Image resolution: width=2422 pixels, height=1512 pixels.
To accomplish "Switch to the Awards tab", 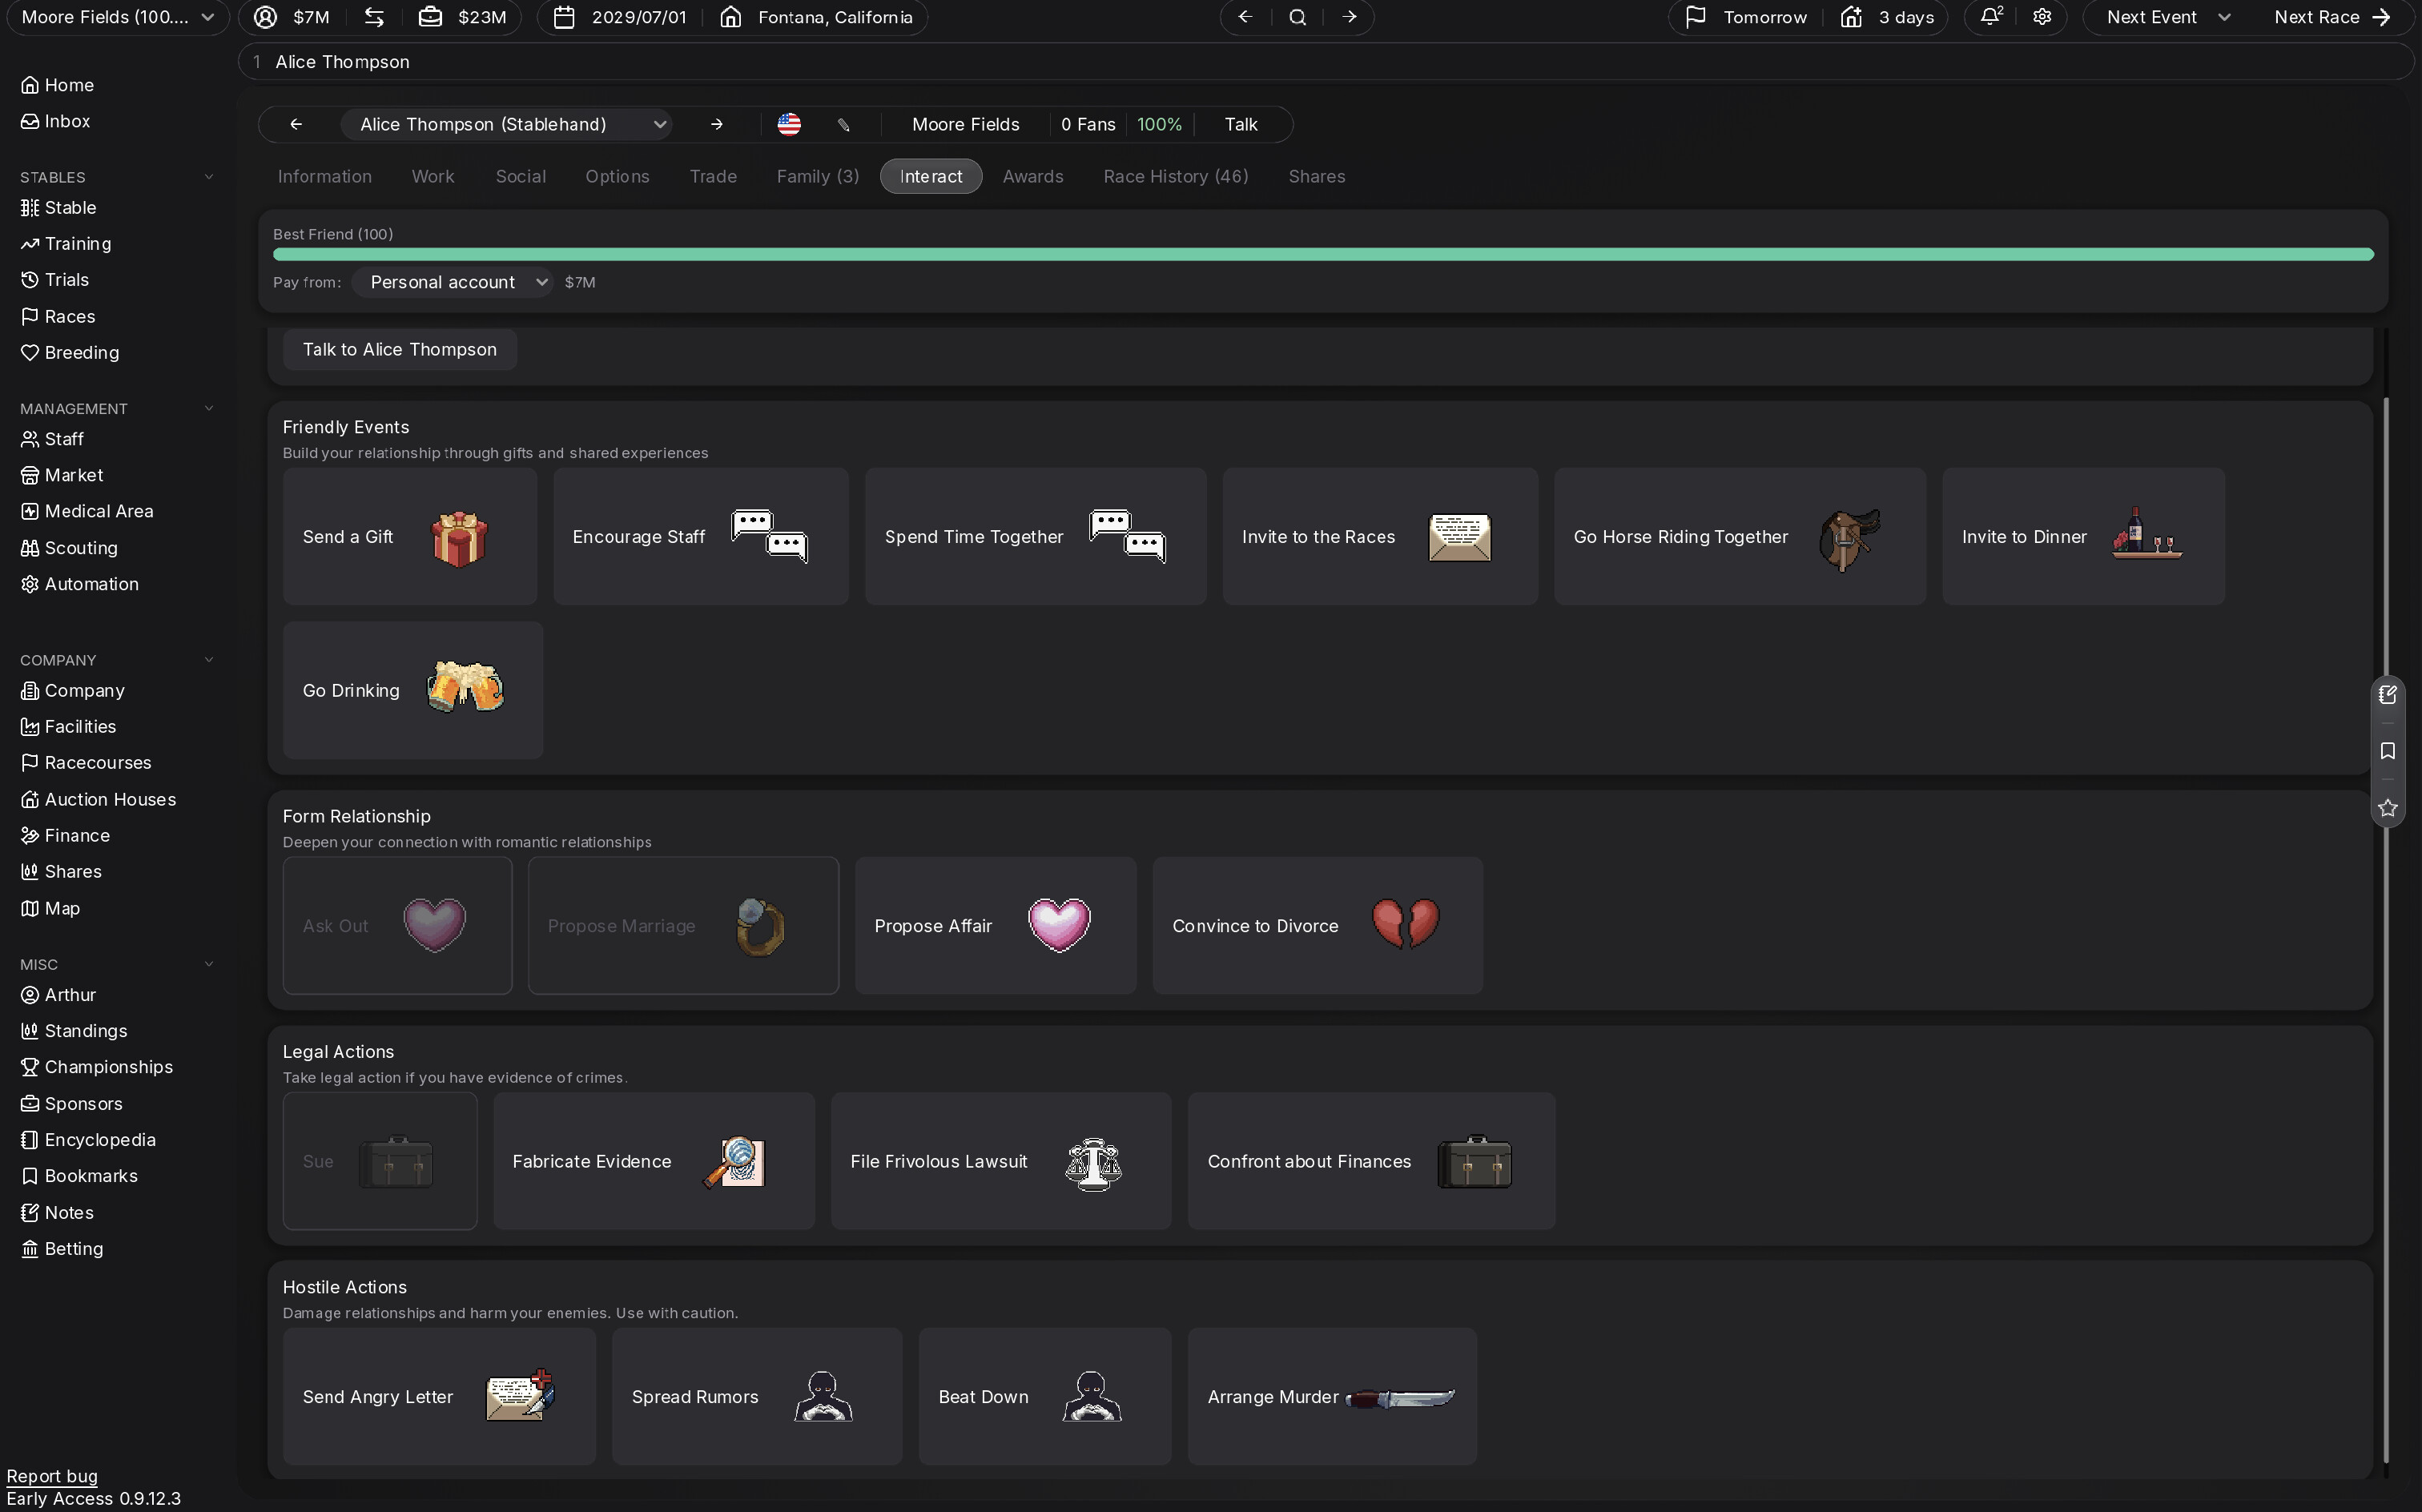I will click(x=1032, y=176).
